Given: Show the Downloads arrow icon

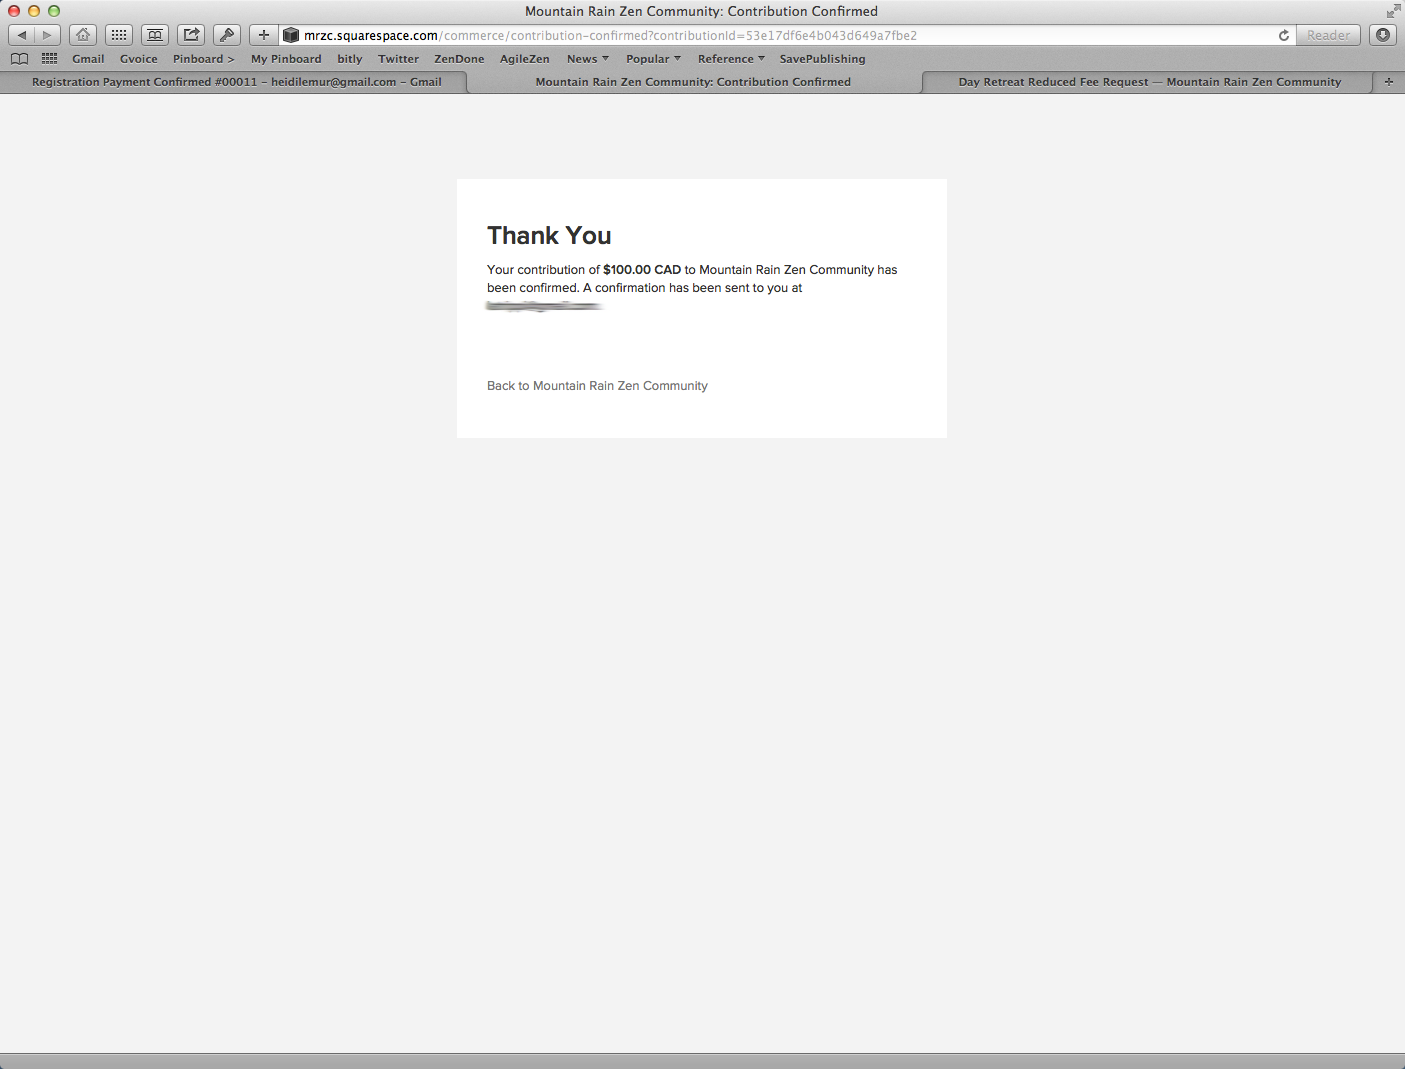Looking at the screenshot, I should tap(1383, 35).
